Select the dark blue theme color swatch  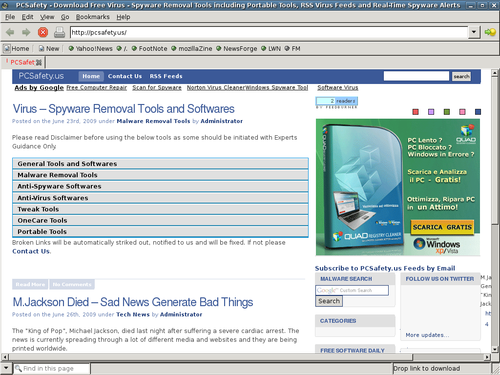[478, 112]
